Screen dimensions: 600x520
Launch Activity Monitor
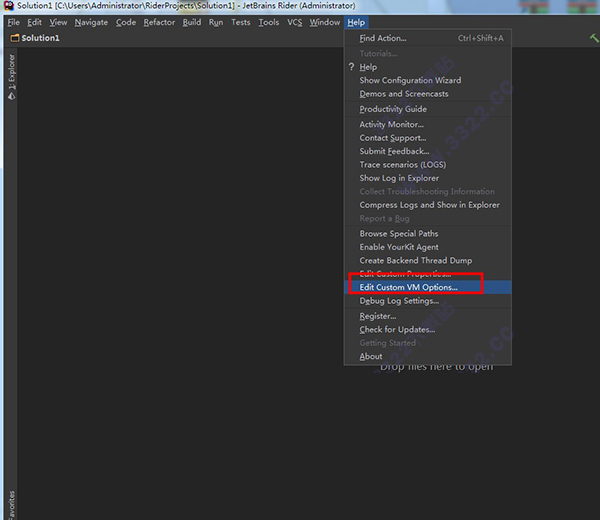[x=428, y=125]
